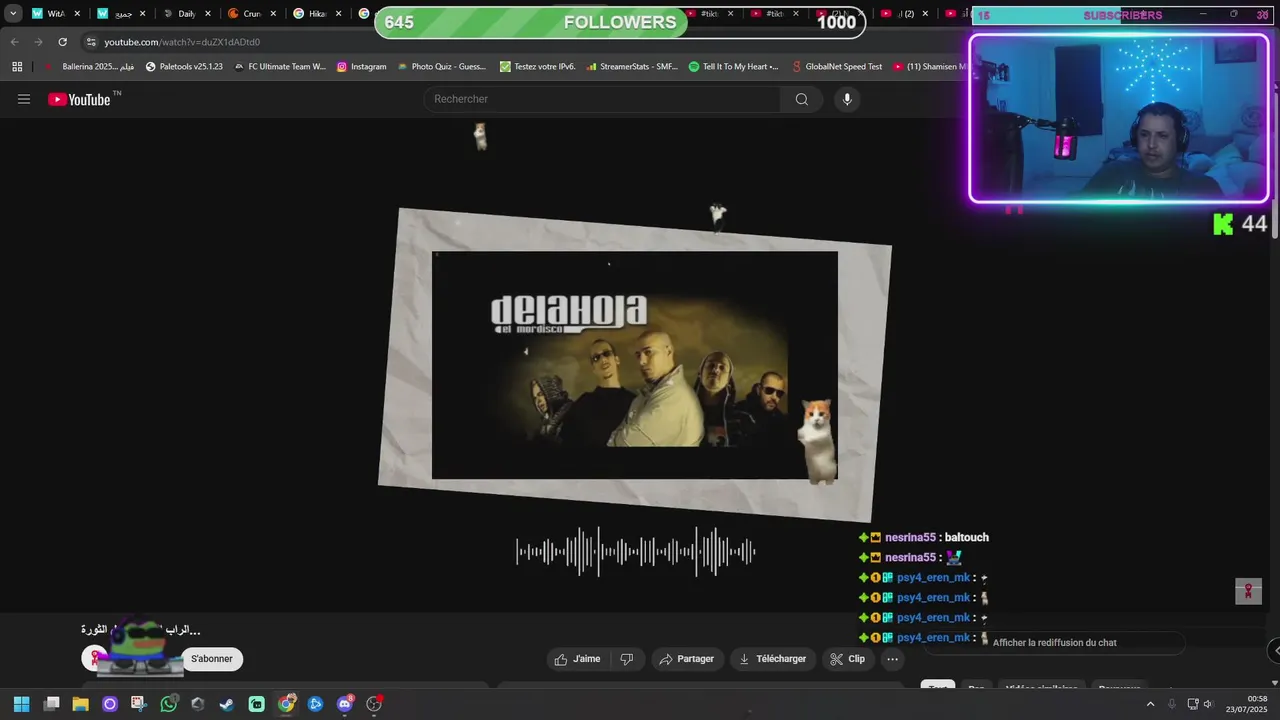Viewport: 1280px width, 720px height.
Task: Open the purple circle app in taskbar
Action: (x=110, y=704)
